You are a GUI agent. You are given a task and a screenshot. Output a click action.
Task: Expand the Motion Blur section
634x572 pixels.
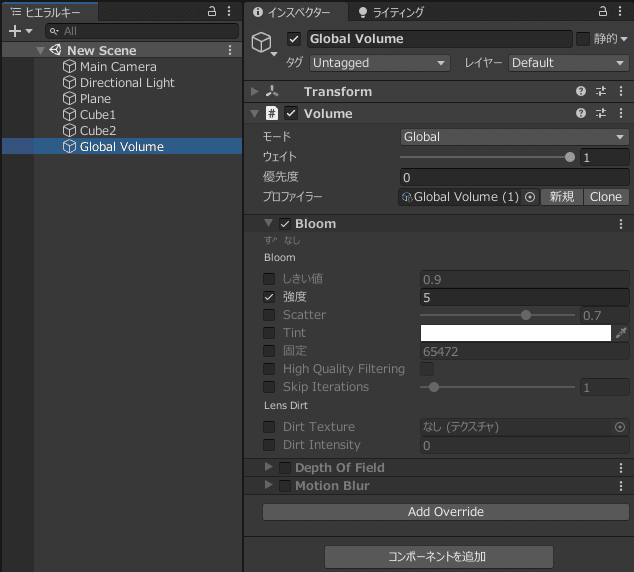[x=268, y=485]
